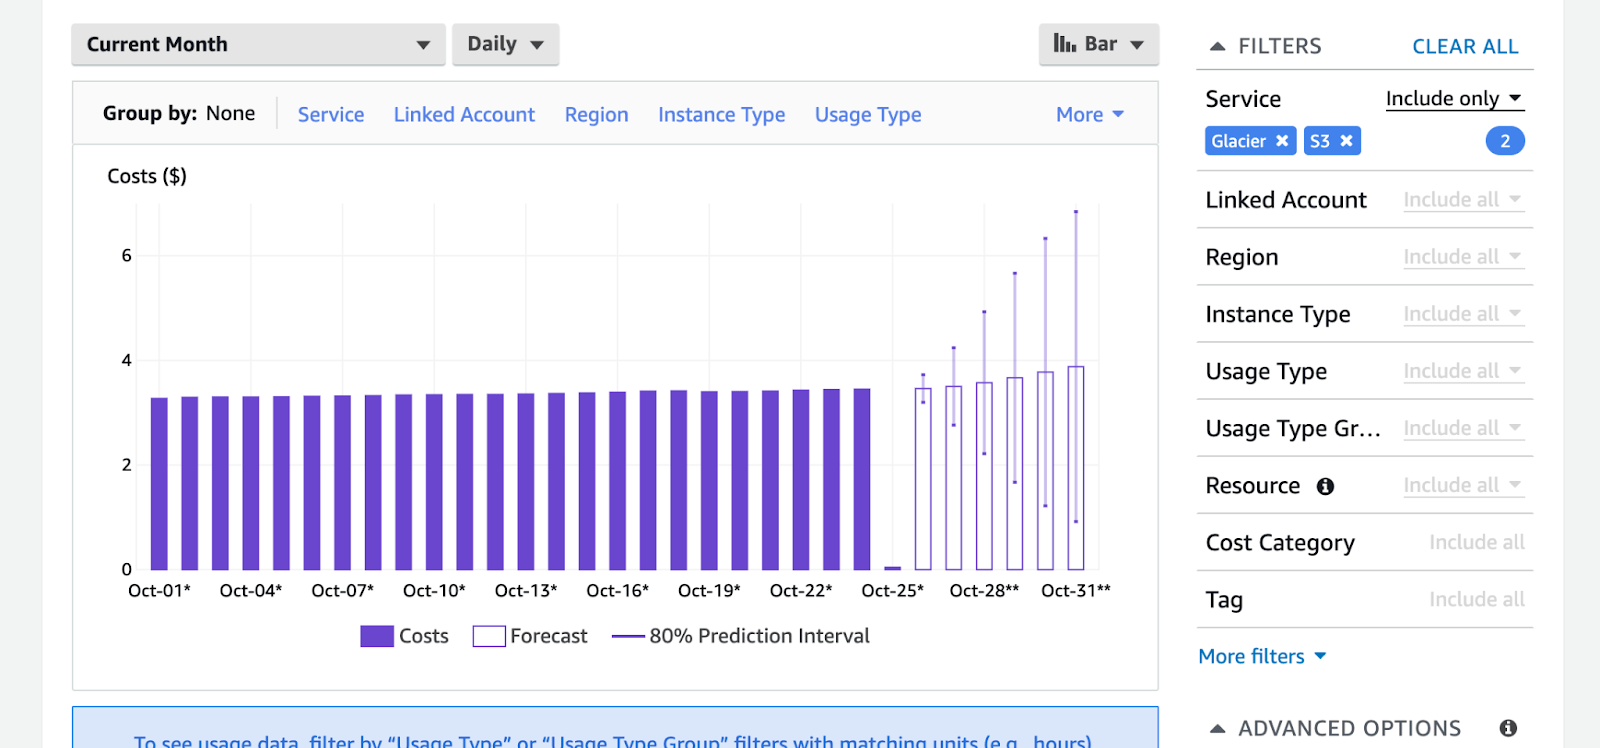
Task: Click the Resource info icon
Action: pyautogui.click(x=1325, y=486)
